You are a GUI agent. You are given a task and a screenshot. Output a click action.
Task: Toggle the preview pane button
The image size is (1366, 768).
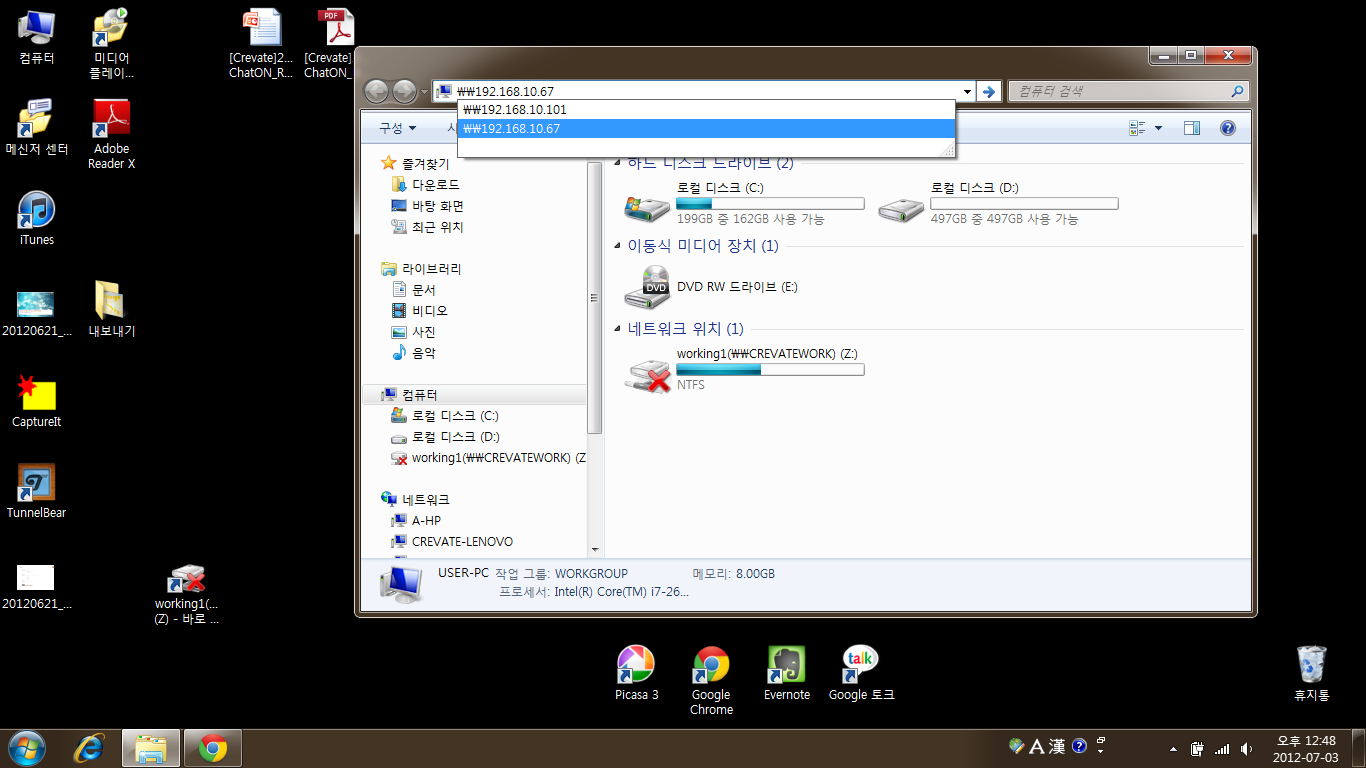click(1192, 128)
